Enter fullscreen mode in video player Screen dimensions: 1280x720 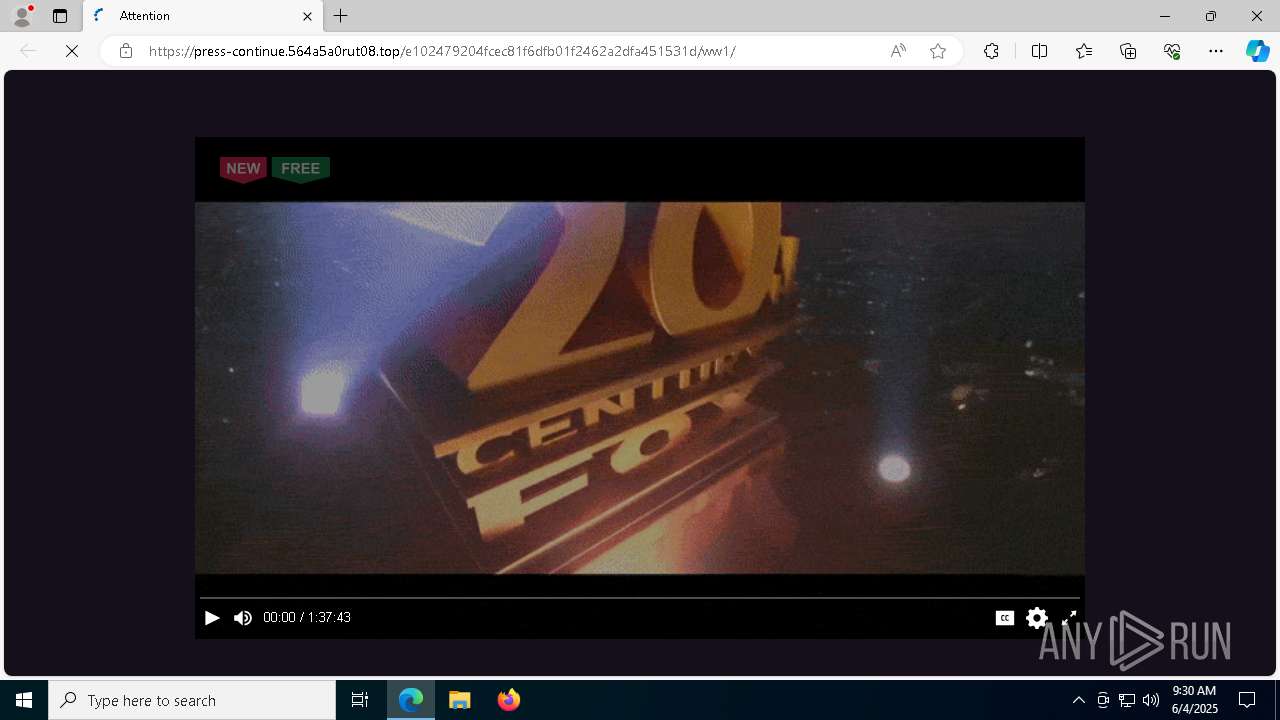pos(1069,618)
